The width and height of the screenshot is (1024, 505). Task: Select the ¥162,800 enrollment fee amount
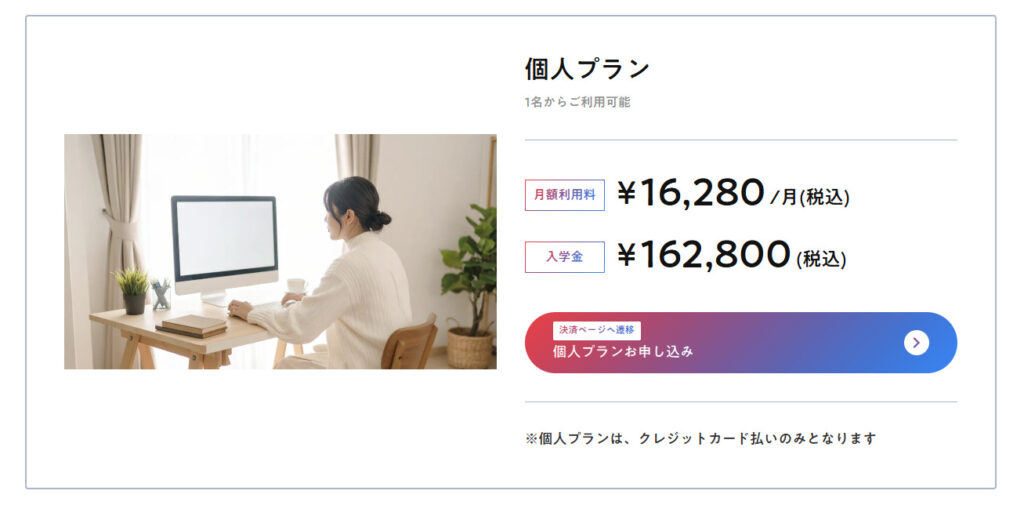pyautogui.click(x=703, y=255)
